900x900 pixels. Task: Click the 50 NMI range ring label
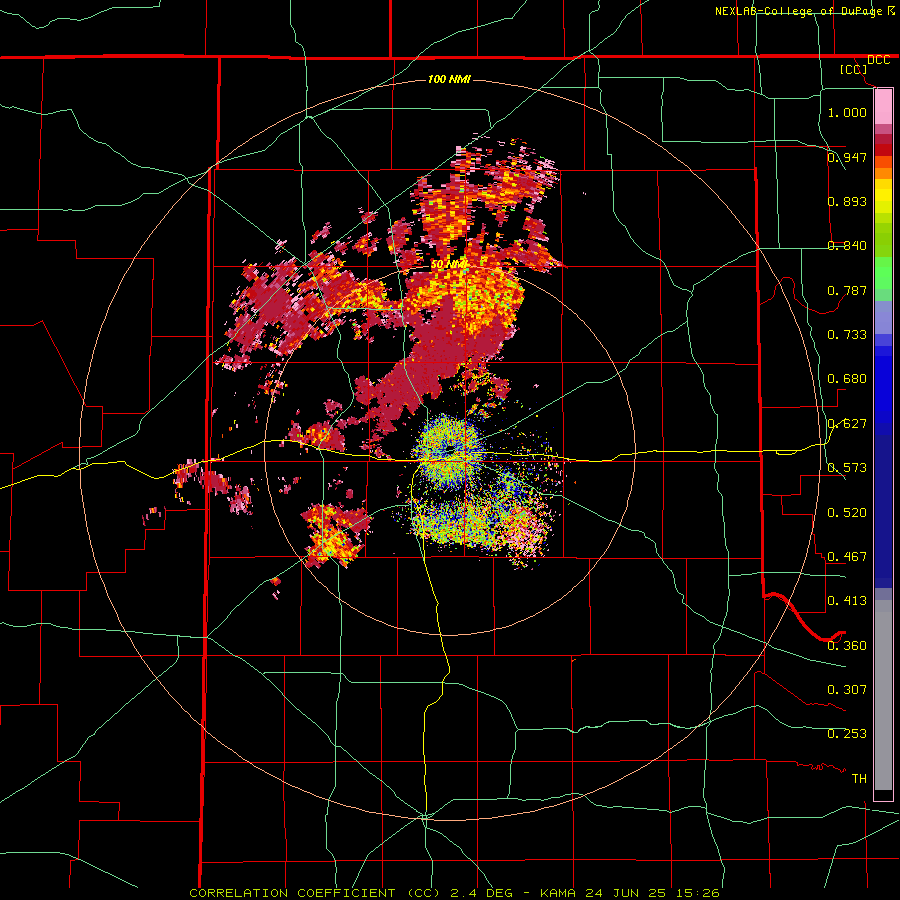pos(449,265)
